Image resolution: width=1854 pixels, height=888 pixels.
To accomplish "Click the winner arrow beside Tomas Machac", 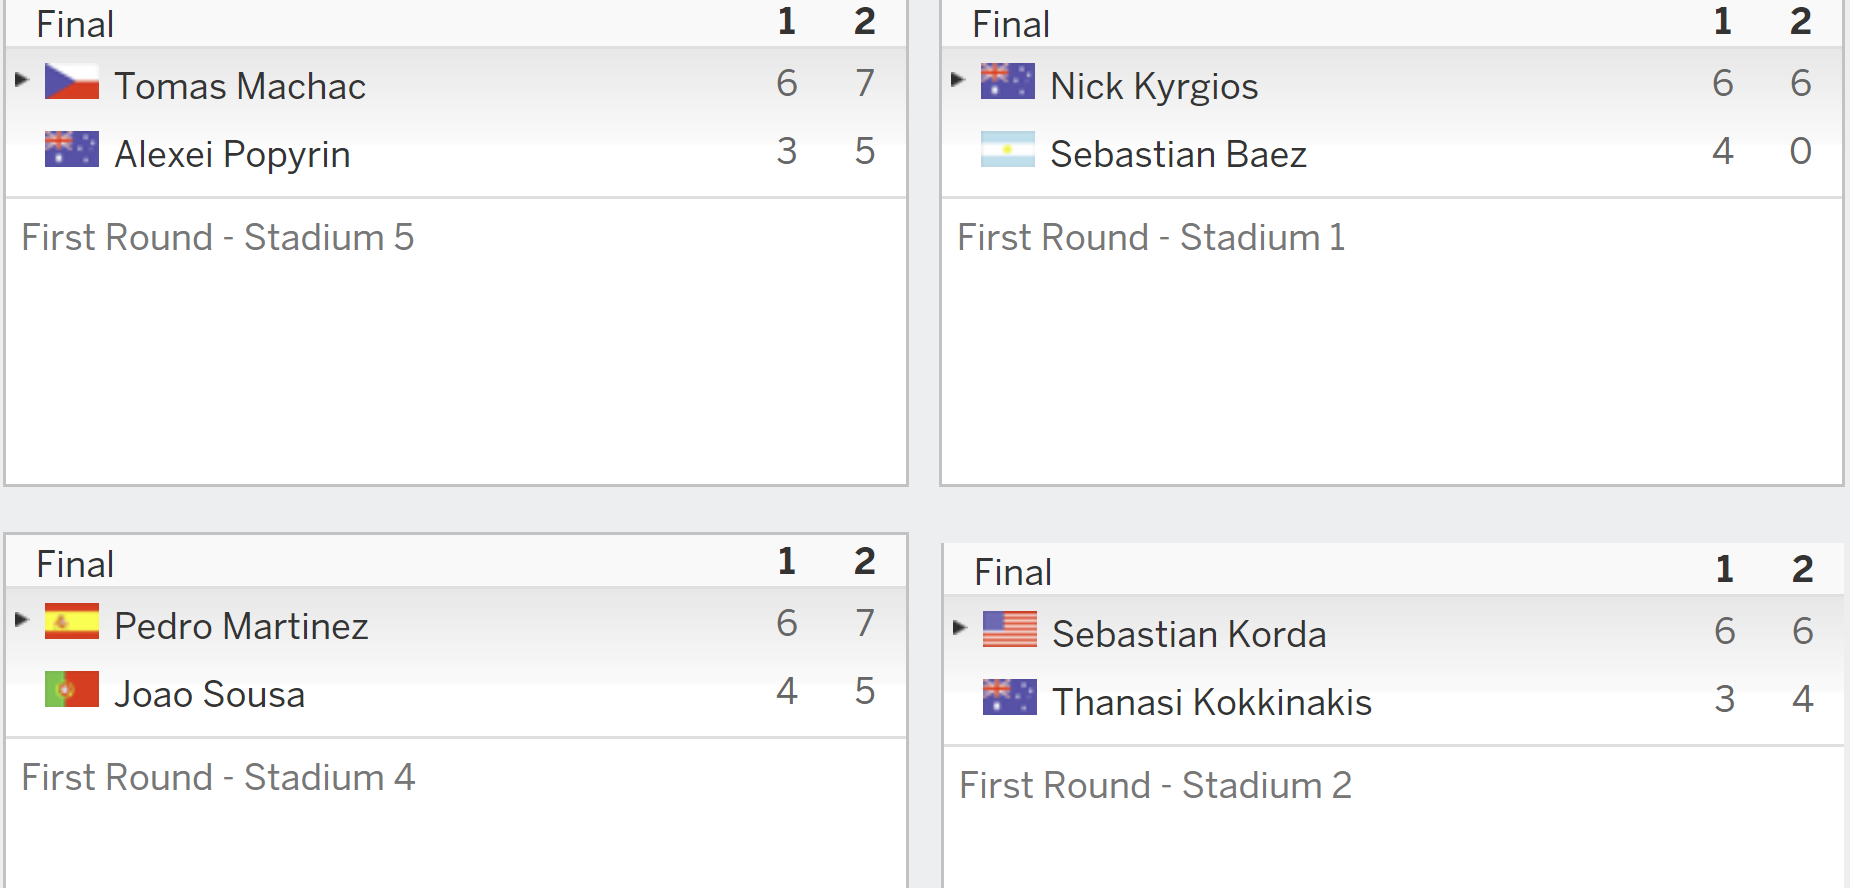I will point(22,79).
